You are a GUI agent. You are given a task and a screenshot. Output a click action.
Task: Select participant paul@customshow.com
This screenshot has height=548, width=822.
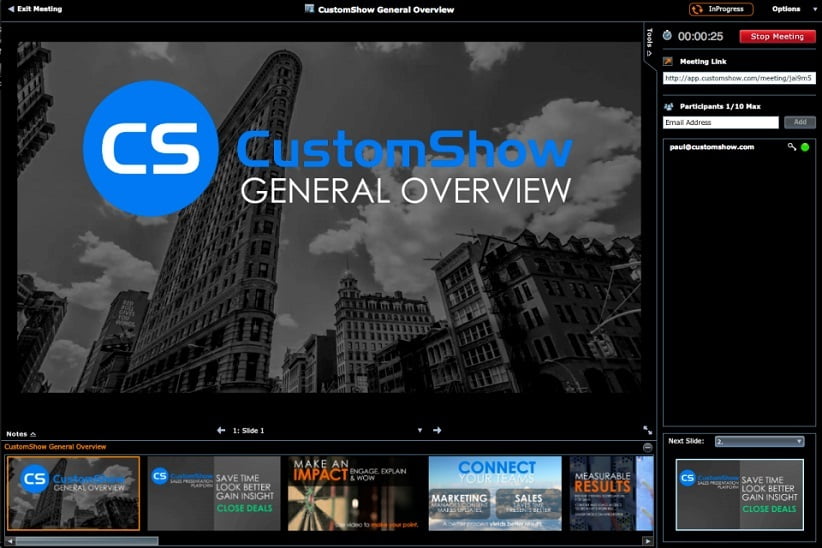[x=711, y=147]
